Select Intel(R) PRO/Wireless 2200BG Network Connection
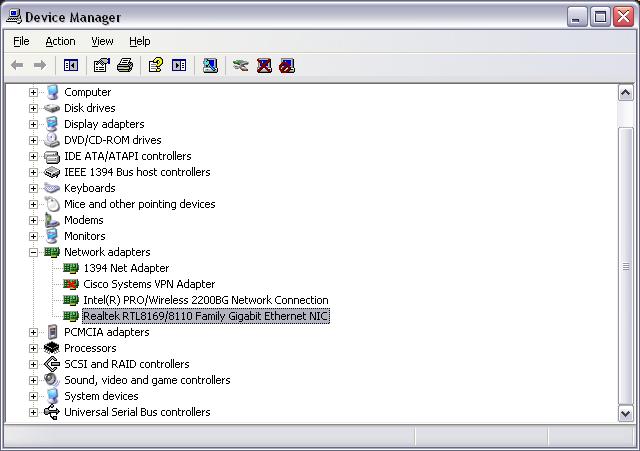Viewport: 640px width, 451px height. click(206, 300)
